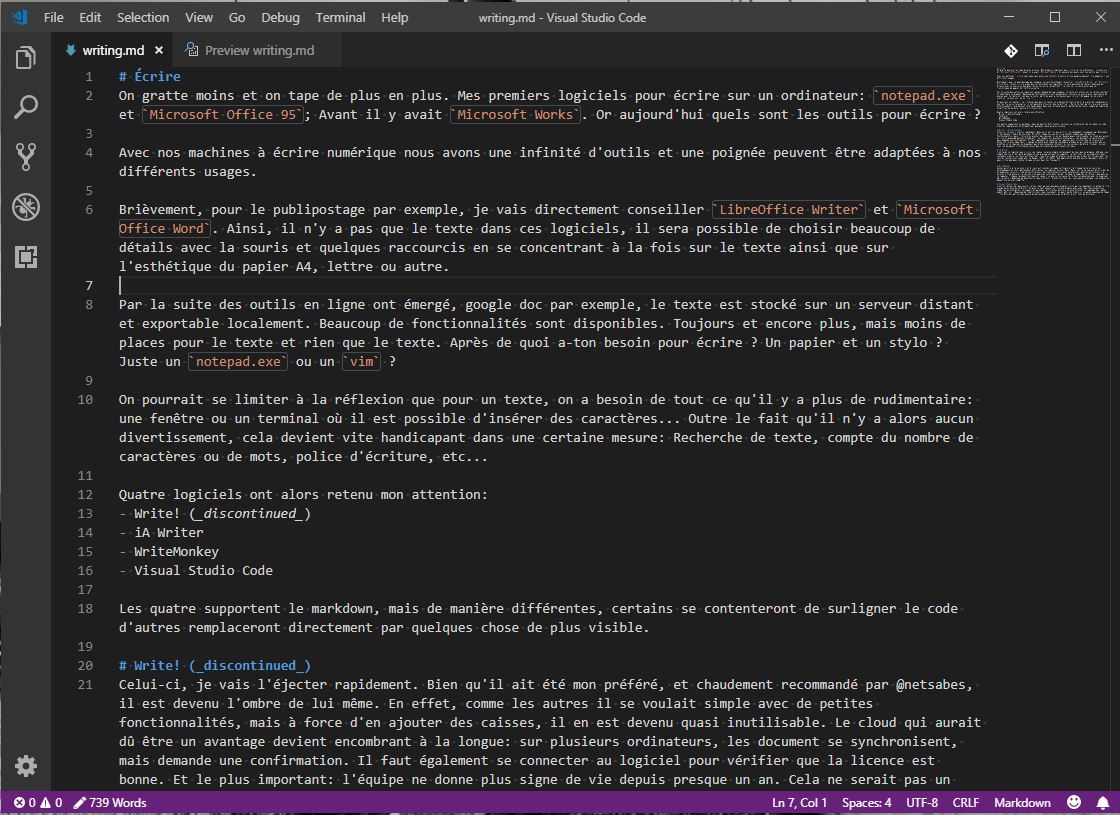
Task: Open the Terminal menu
Action: coord(340,17)
